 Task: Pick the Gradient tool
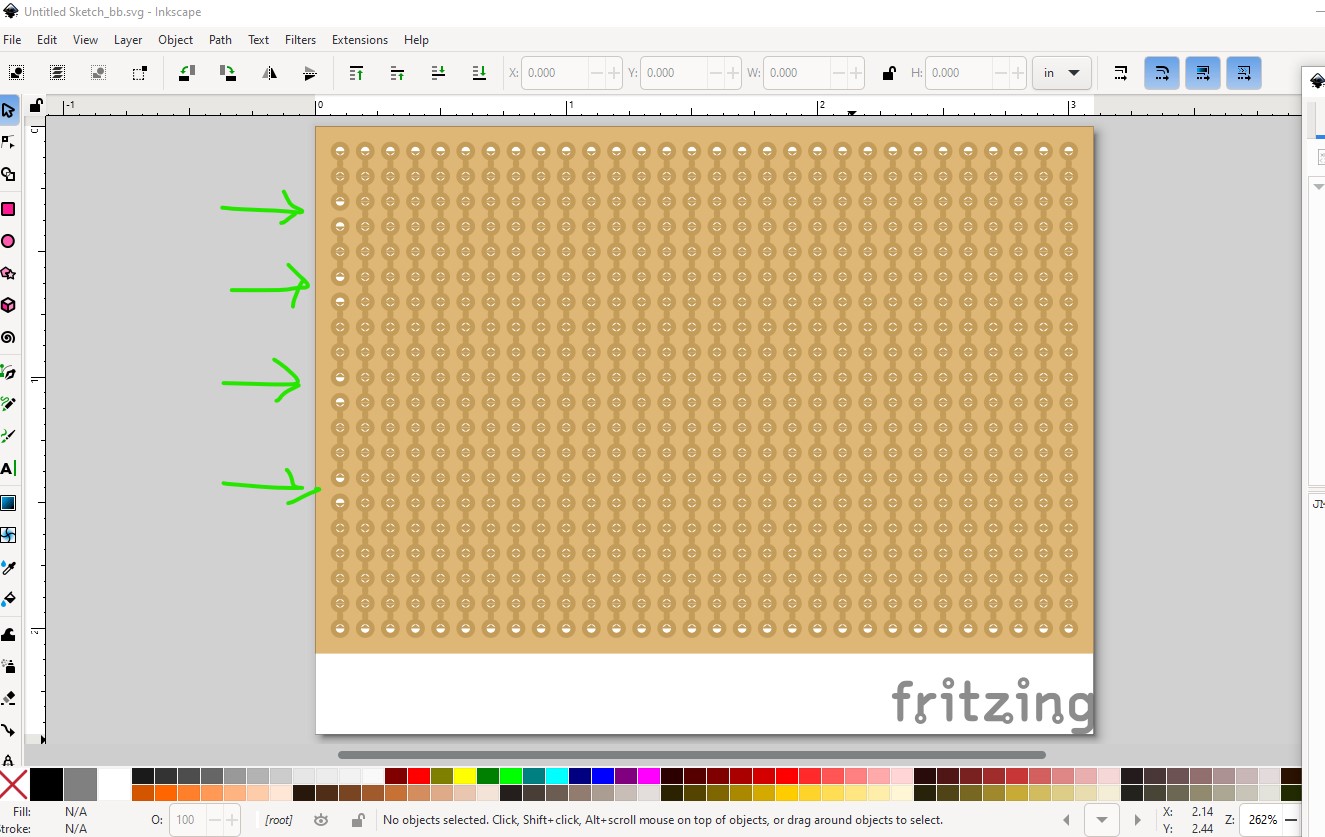click(x=8, y=502)
